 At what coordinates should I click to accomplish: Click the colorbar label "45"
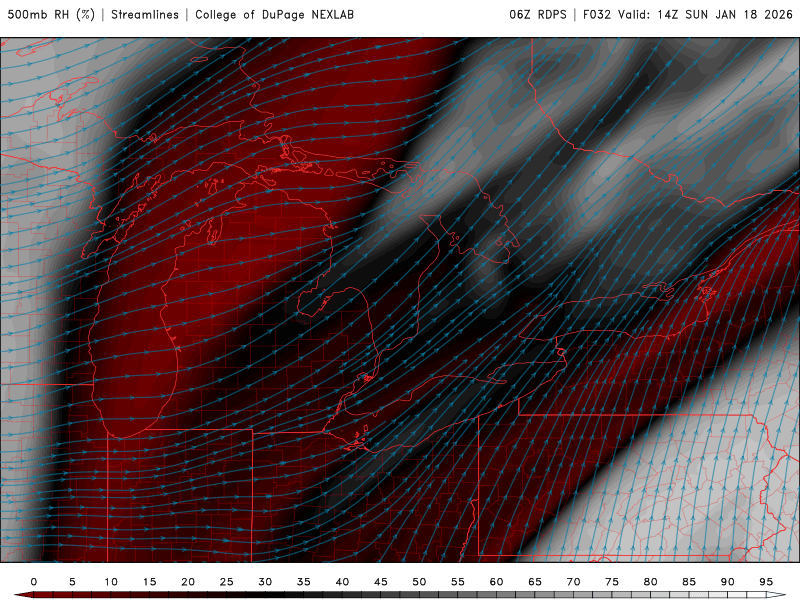[x=381, y=582]
